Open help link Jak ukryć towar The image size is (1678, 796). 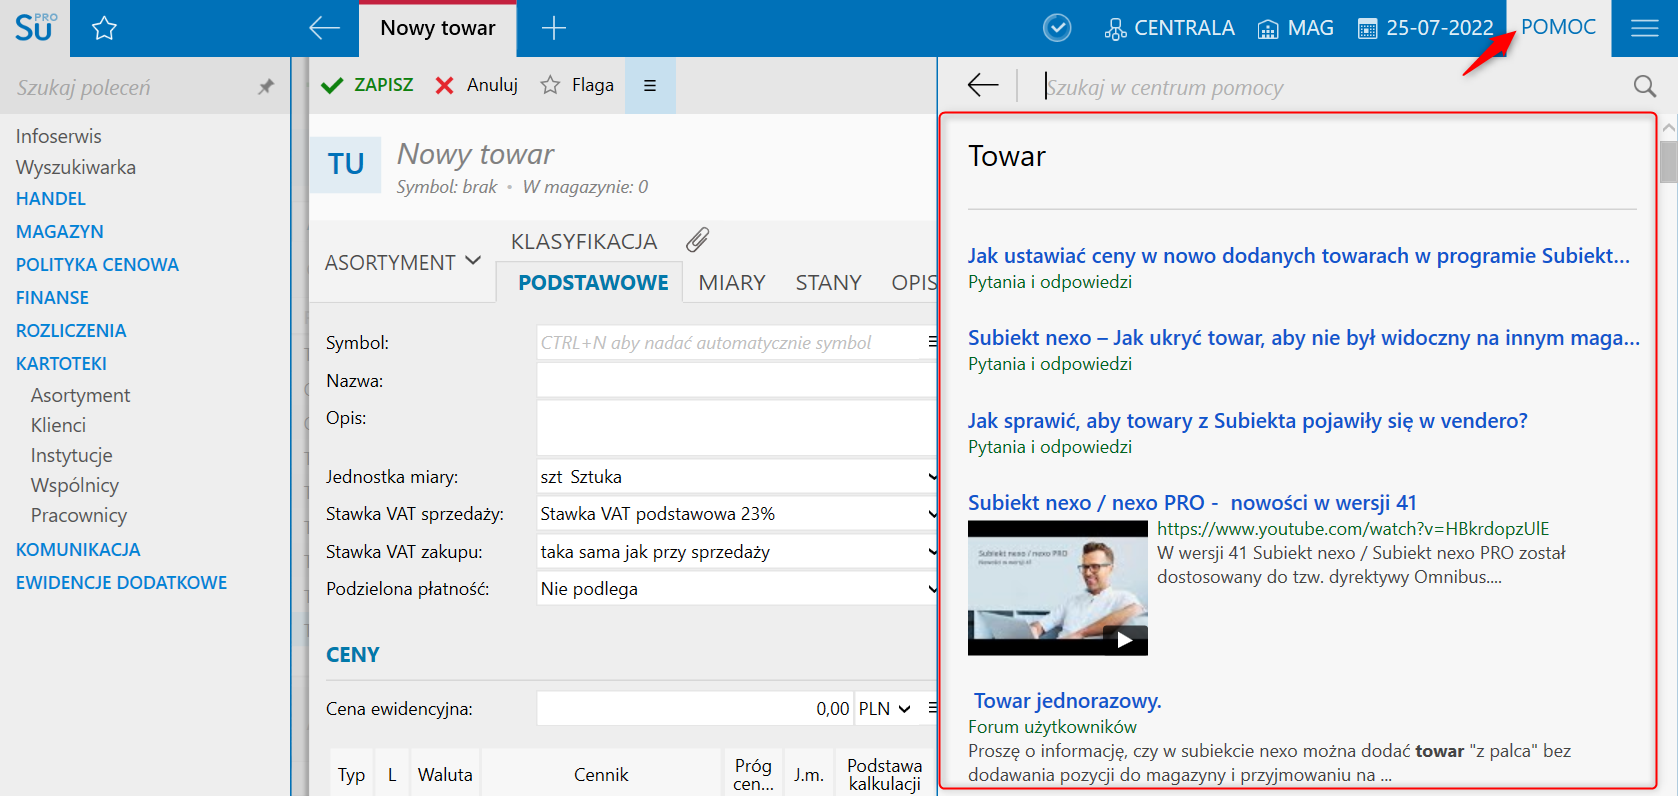(x=1304, y=338)
